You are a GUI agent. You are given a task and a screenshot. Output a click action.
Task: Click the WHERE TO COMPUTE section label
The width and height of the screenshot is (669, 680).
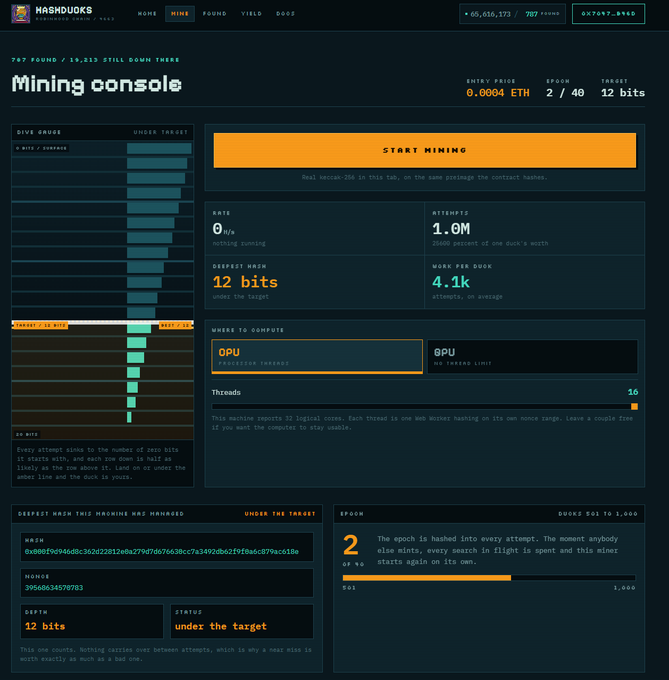point(248,330)
